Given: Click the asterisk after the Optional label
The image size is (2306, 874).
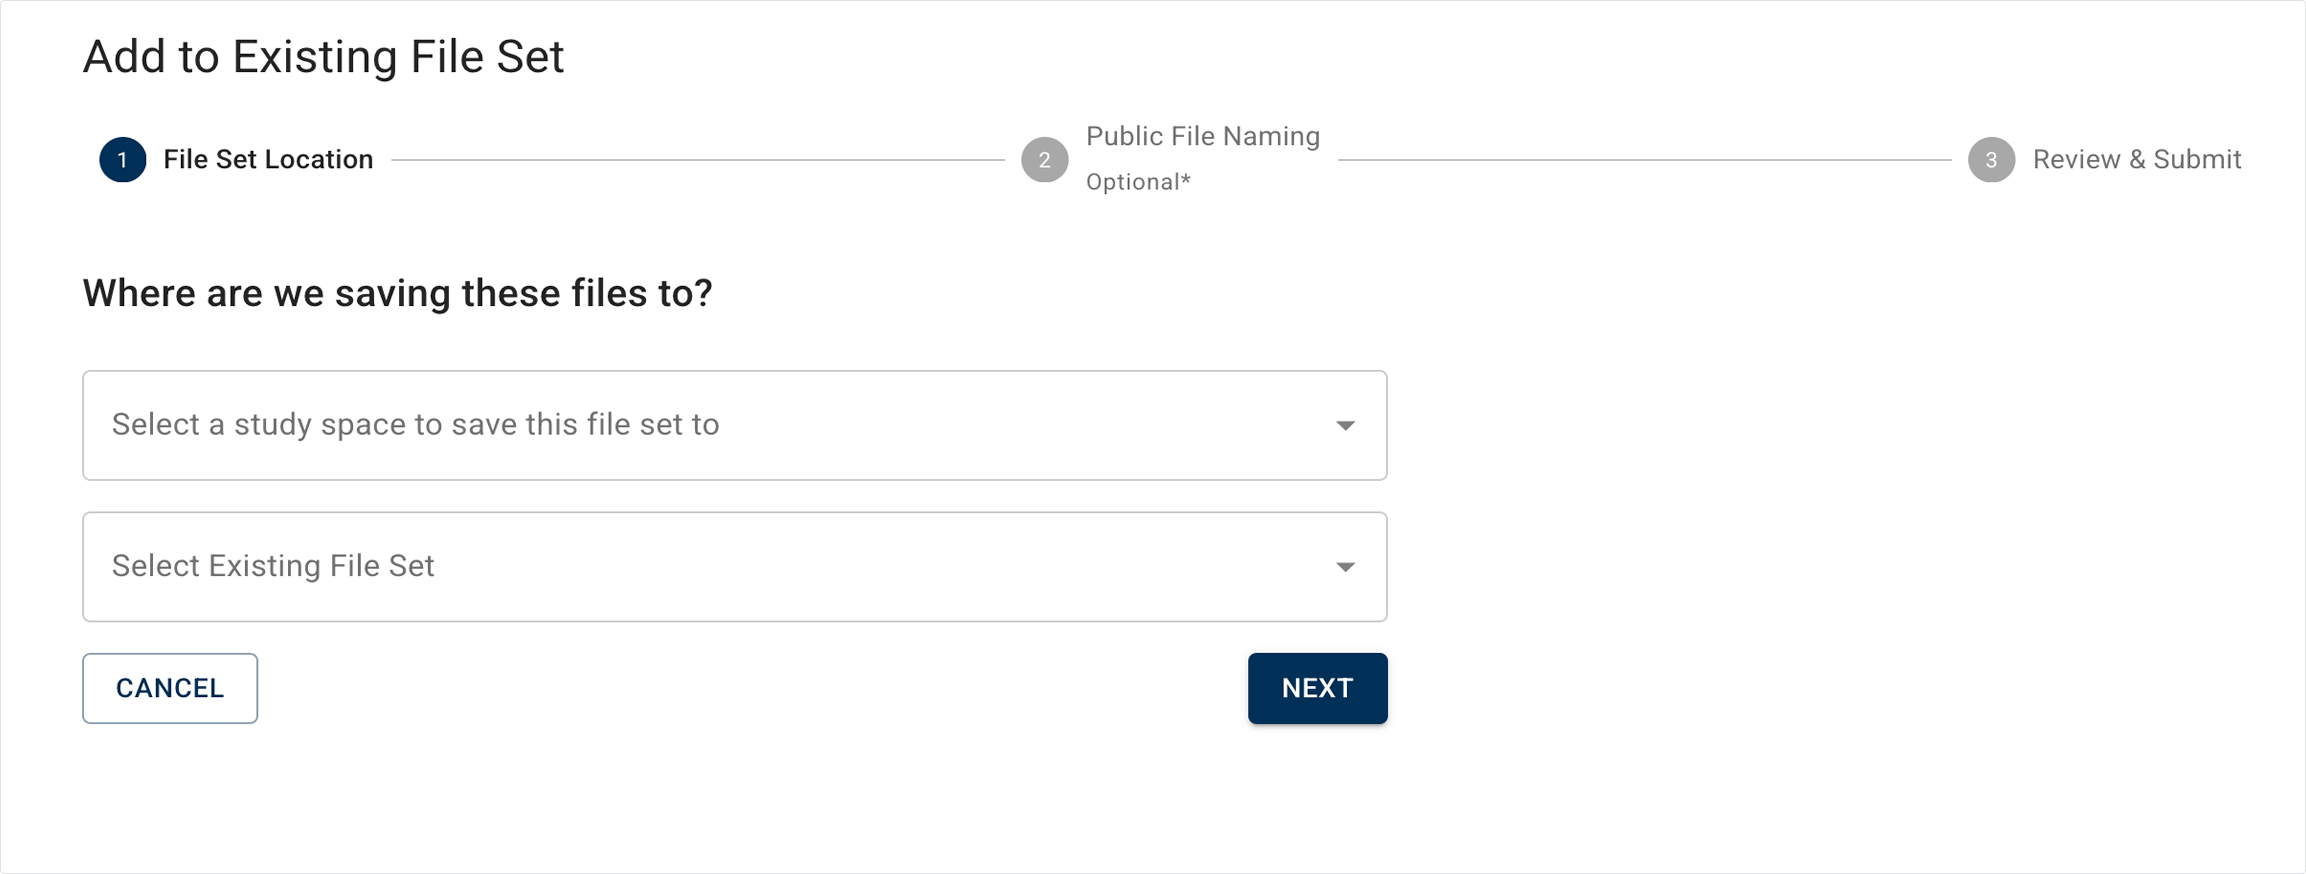Looking at the screenshot, I should [1186, 180].
